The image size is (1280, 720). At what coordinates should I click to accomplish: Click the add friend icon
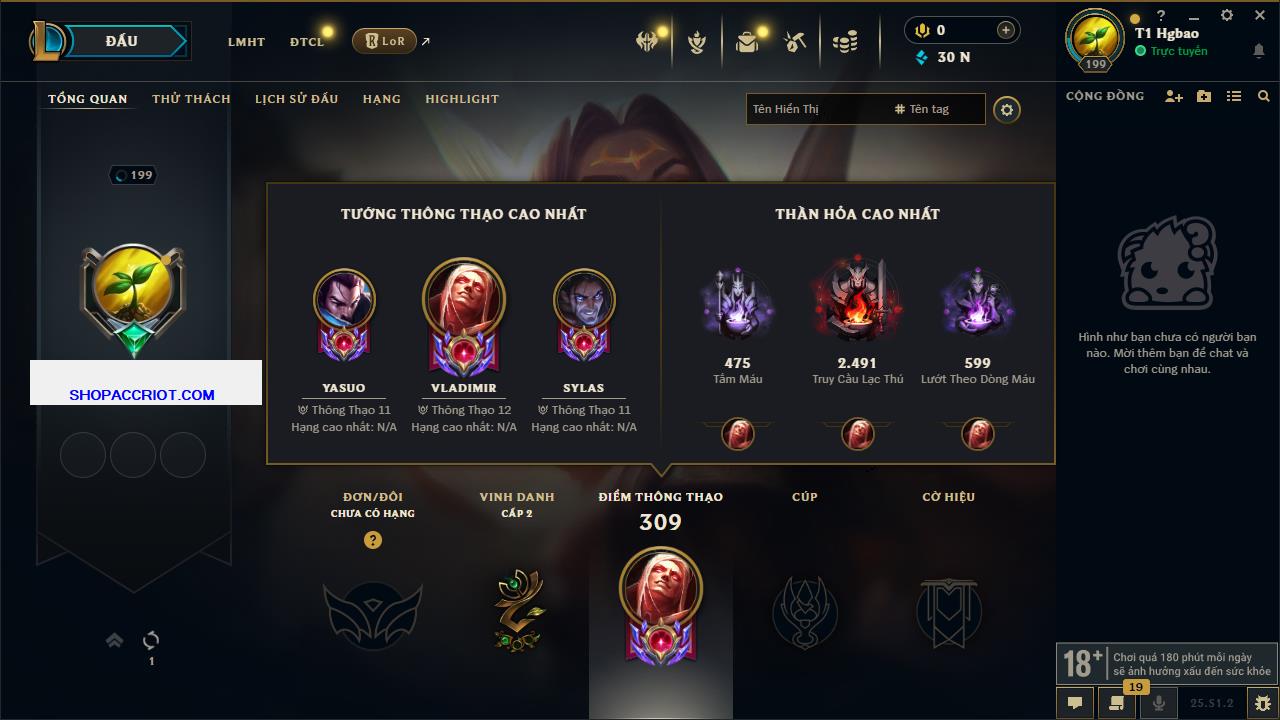1174,96
